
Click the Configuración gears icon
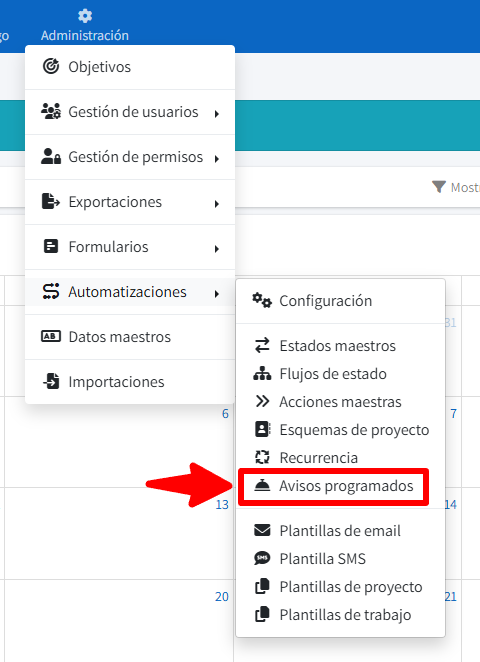tap(262, 301)
